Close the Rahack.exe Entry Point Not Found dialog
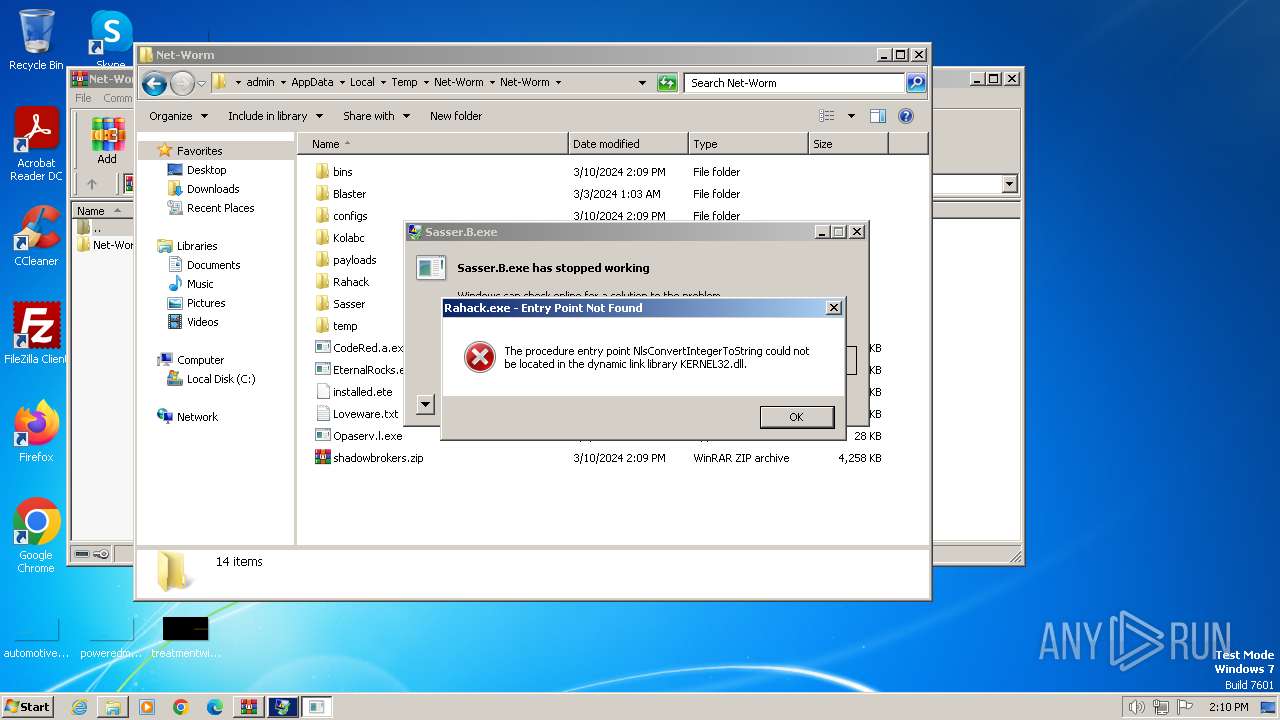The width and height of the screenshot is (1280, 720). [x=833, y=308]
